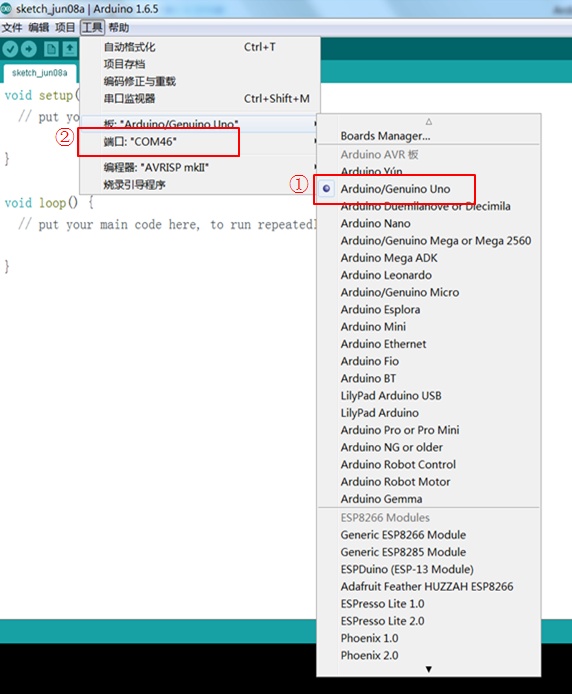Open Boards Manager...

(x=429, y=136)
